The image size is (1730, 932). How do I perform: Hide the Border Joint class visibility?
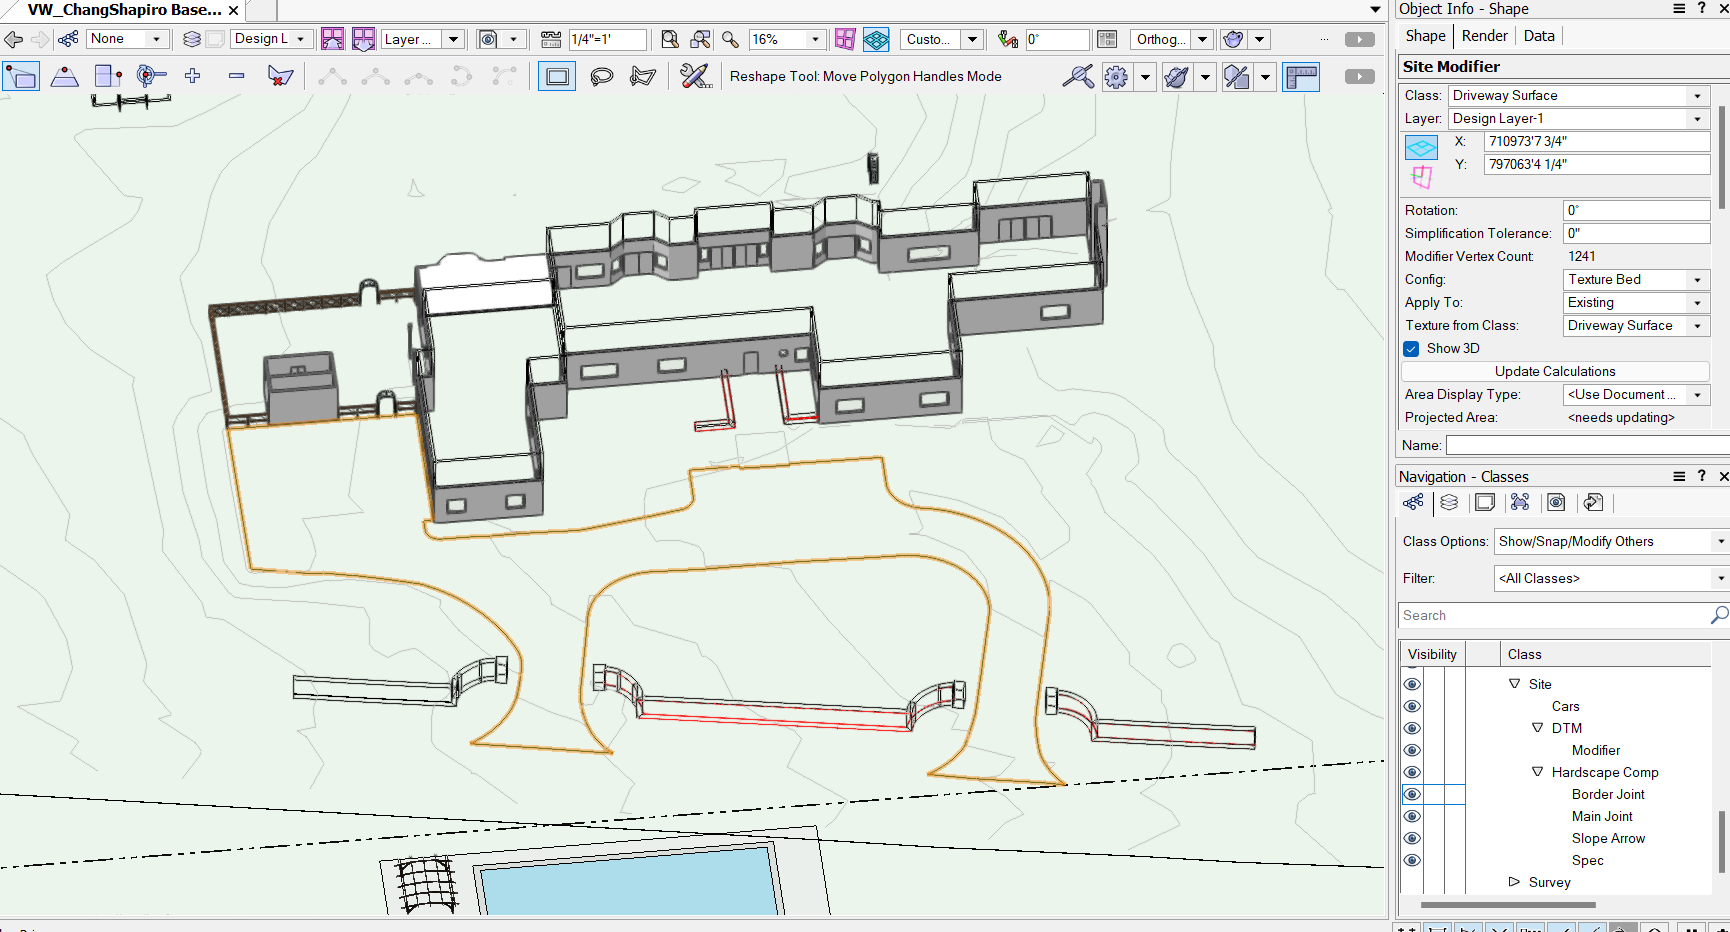(x=1412, y=794)
